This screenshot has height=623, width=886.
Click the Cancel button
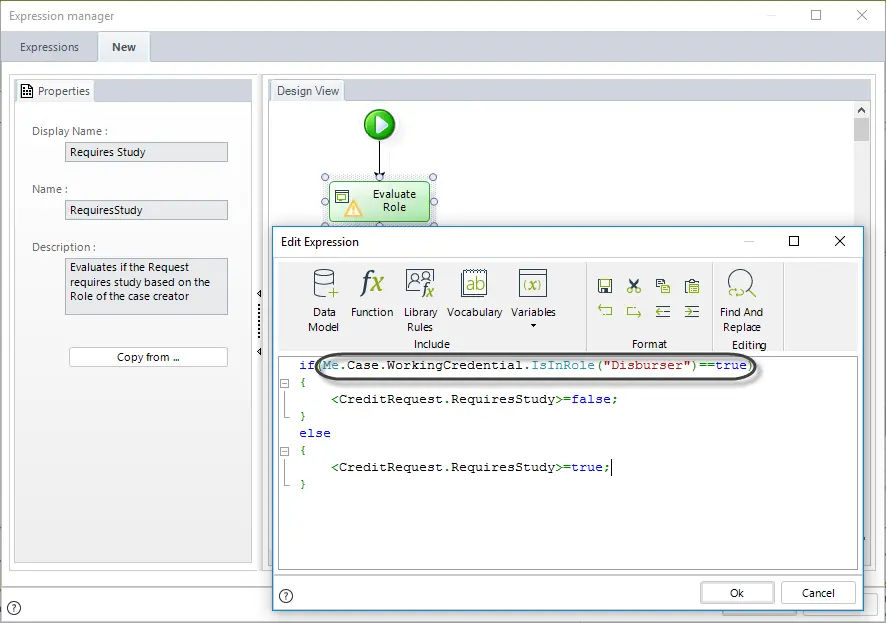(818, 593)
